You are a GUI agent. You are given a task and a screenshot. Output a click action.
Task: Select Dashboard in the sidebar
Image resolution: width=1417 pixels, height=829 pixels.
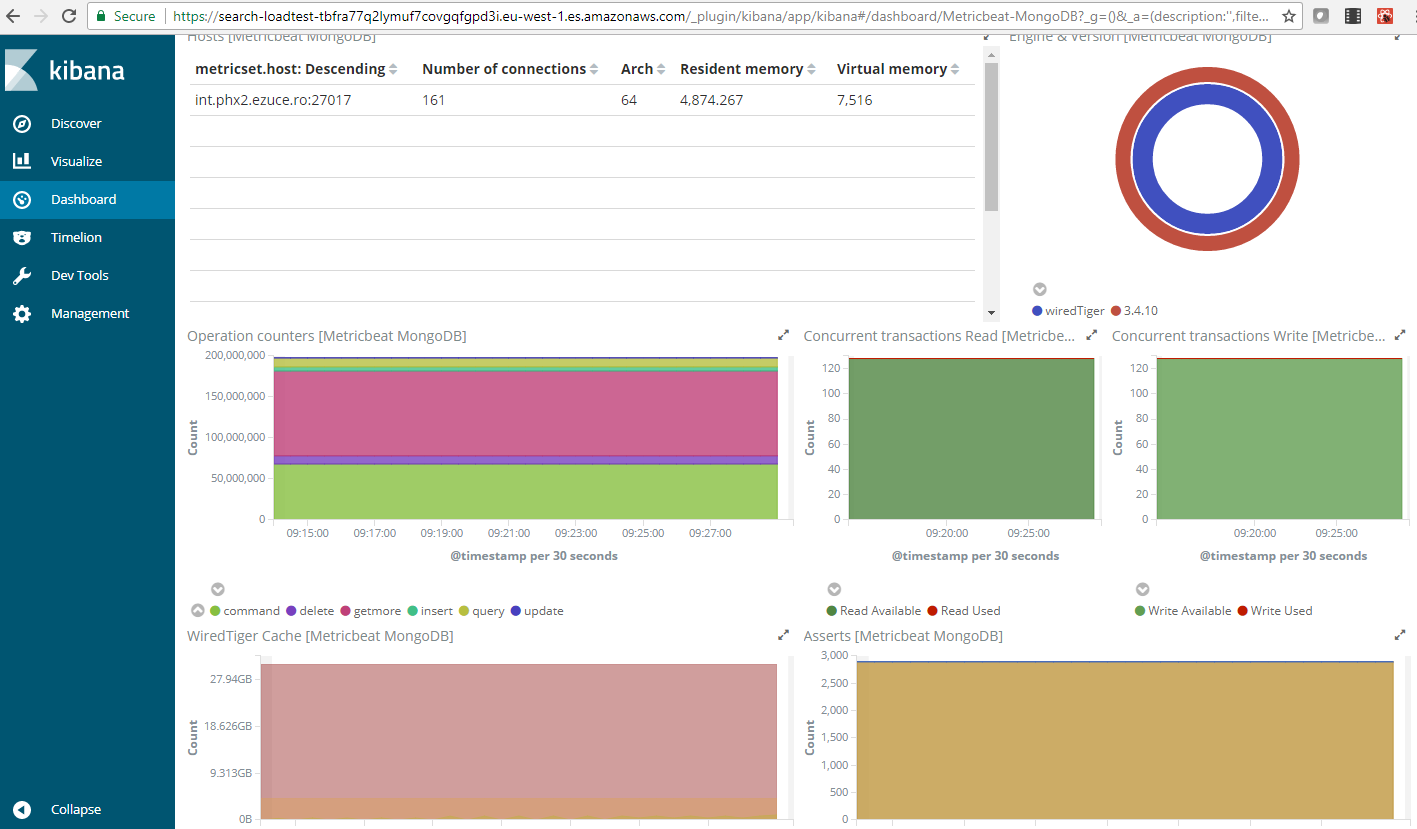pyautogui.click(x=87, y=199)
